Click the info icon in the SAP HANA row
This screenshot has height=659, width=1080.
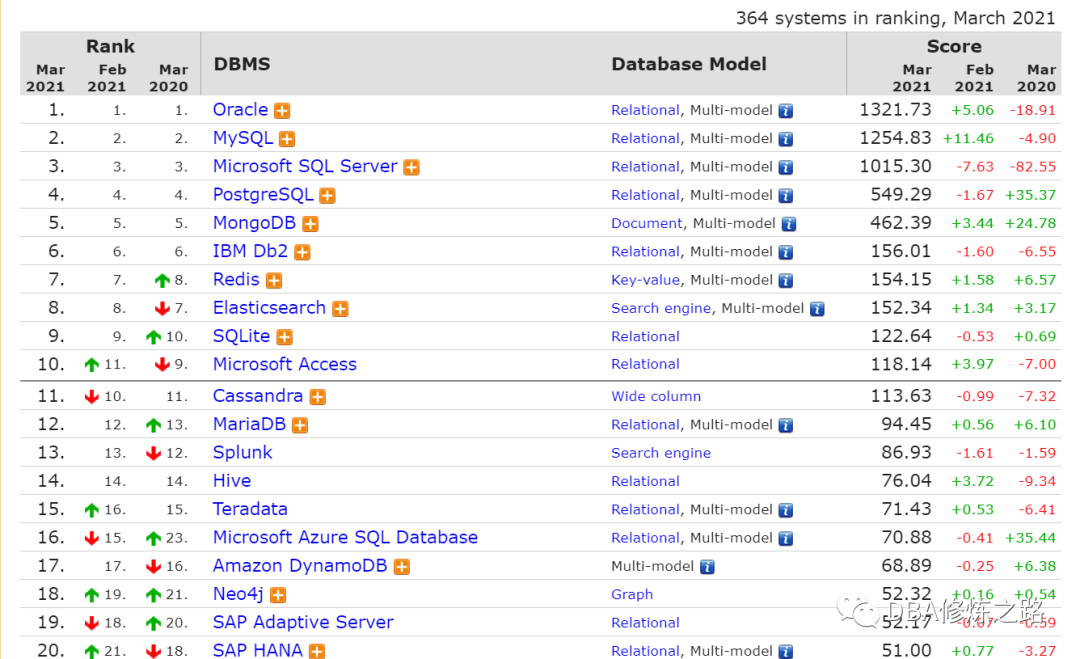pyautogui.click(x=786, y=651)
